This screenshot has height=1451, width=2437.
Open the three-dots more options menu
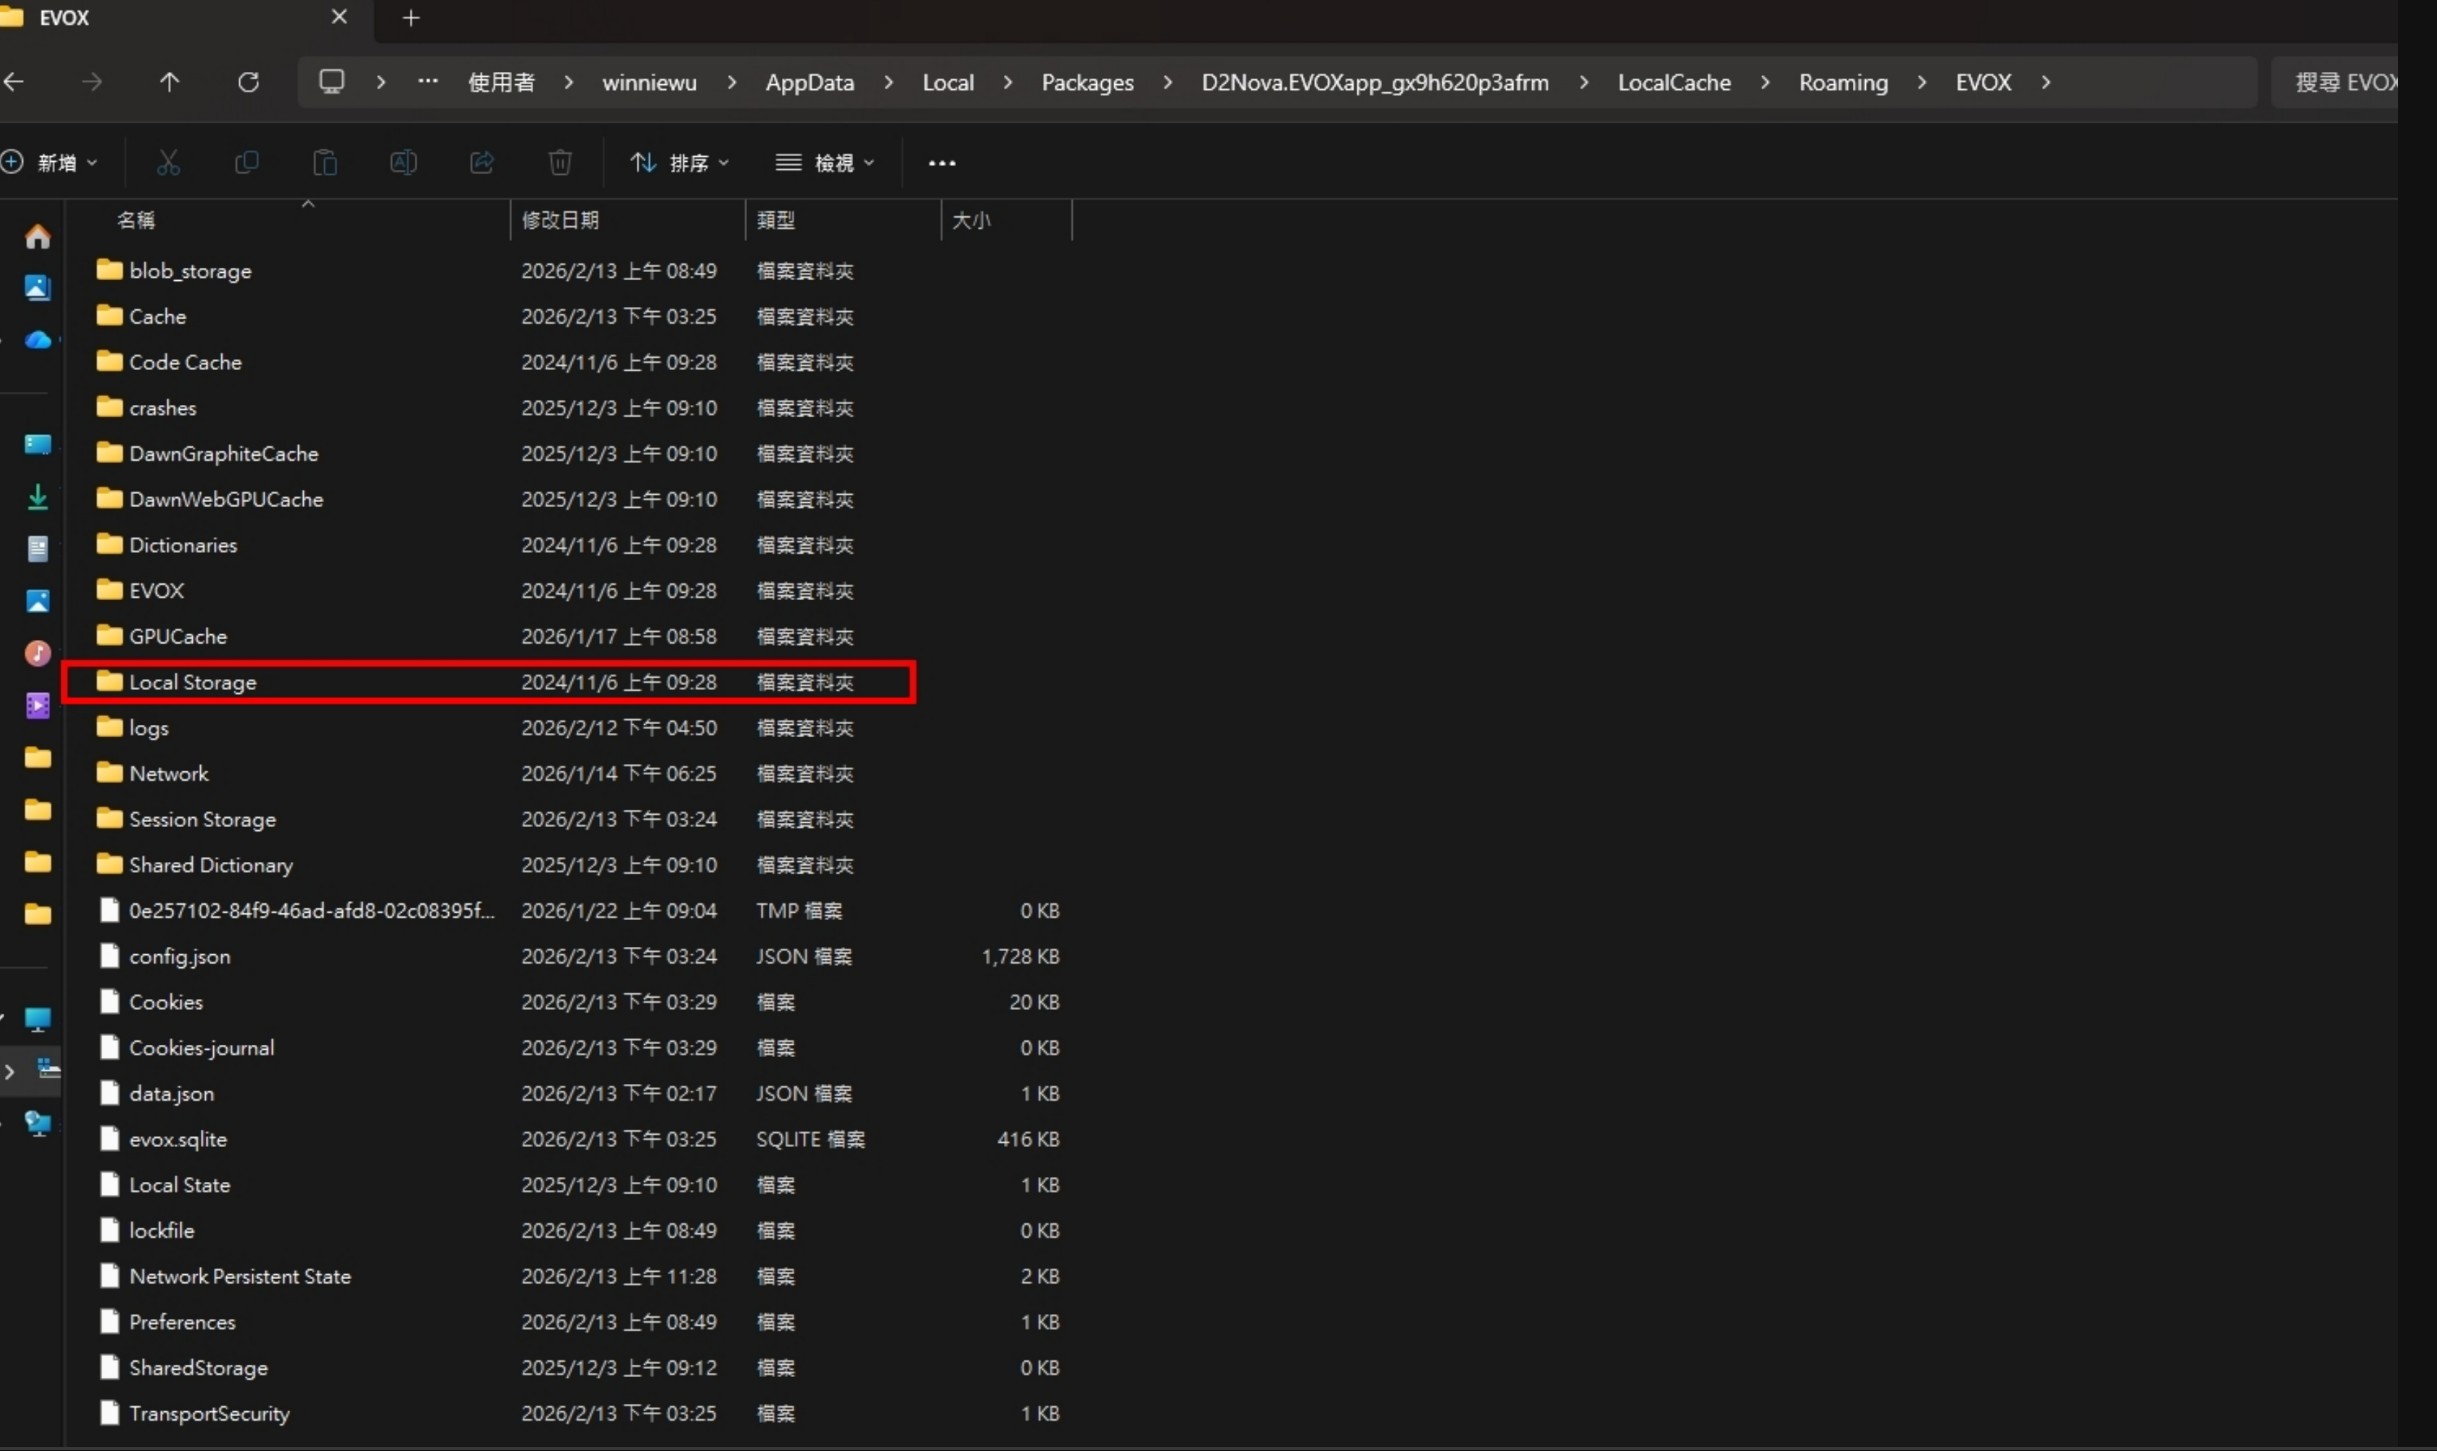tap(941, 162)
